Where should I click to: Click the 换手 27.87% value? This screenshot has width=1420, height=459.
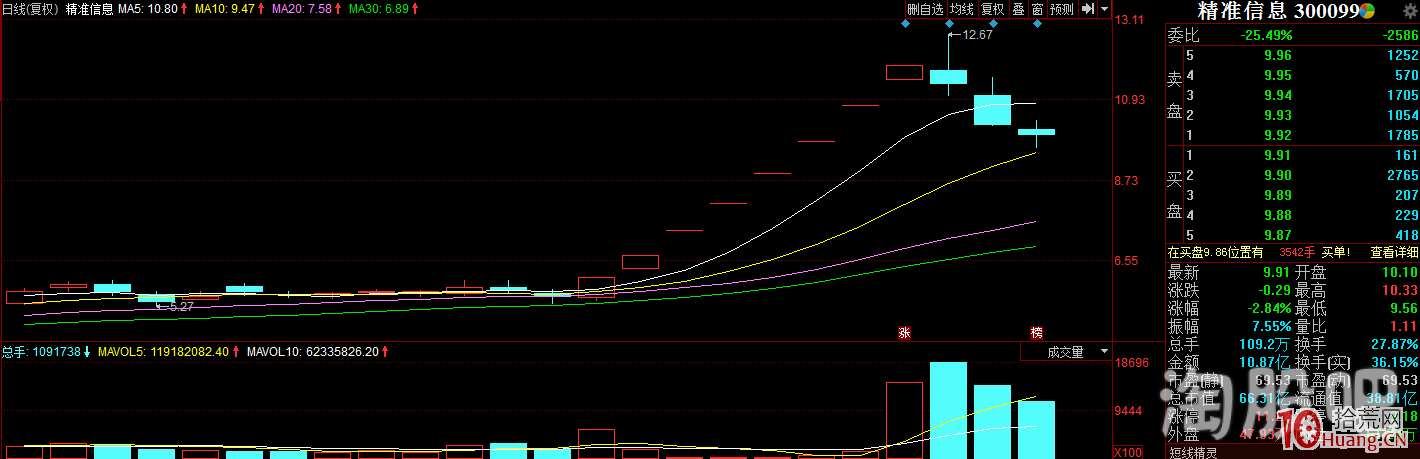[1393, 344]
